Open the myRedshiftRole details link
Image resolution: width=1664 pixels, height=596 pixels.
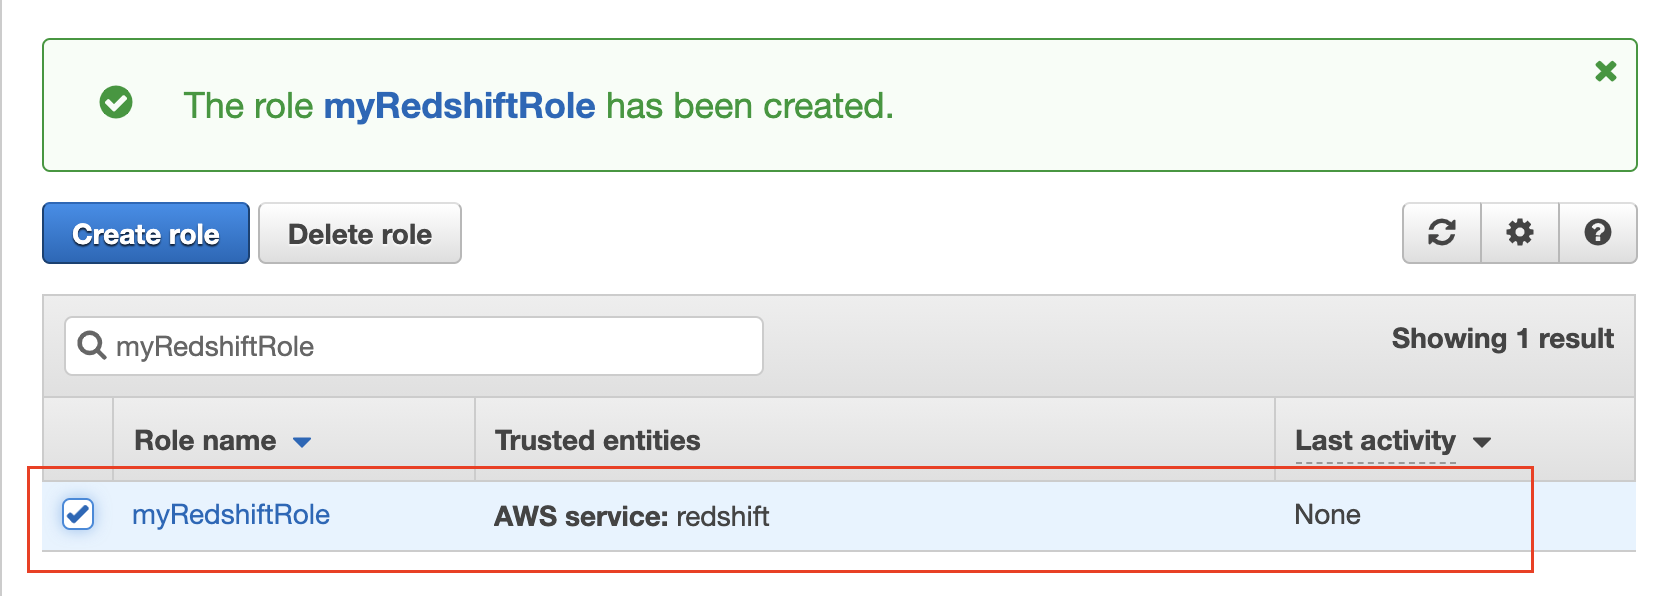coord(231,515)
